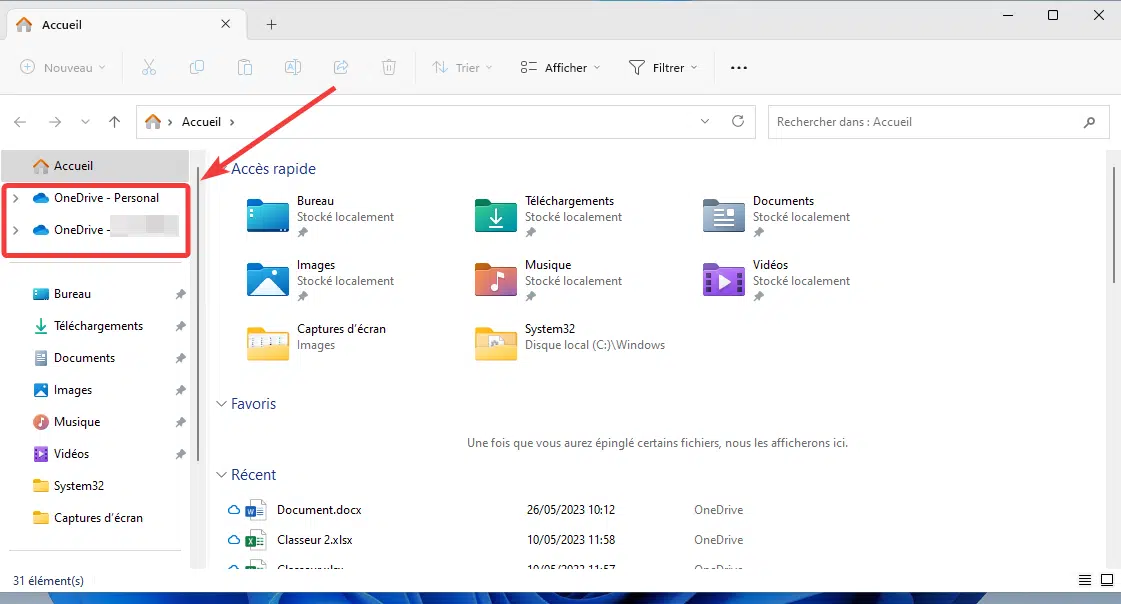Viewport: 1121px width, 604px height.
Task: Select Document.docx in Récent list
Action: coord(319,510)
